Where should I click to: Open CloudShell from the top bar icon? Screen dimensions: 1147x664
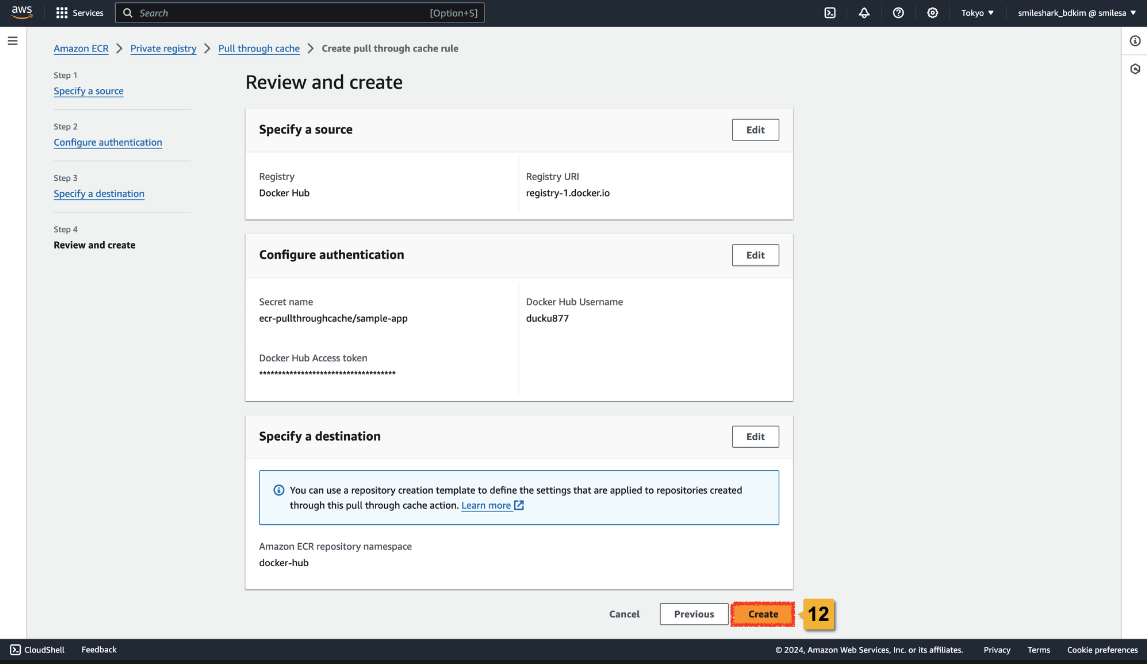(x=830, y=13)
